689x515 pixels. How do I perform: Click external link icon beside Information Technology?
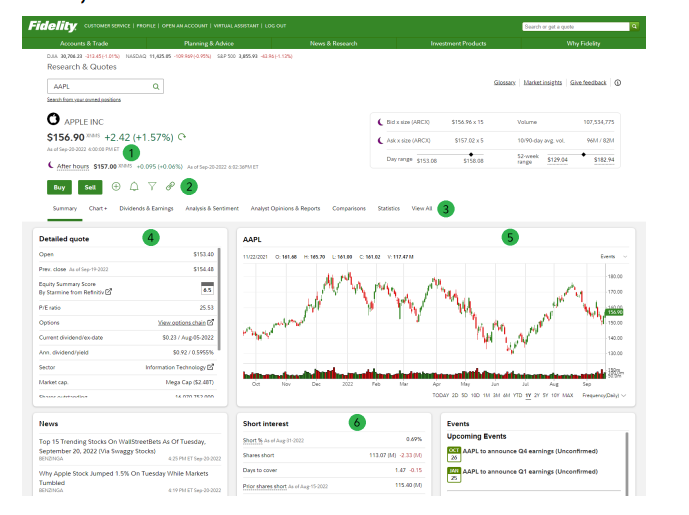(x=210, y=366)
